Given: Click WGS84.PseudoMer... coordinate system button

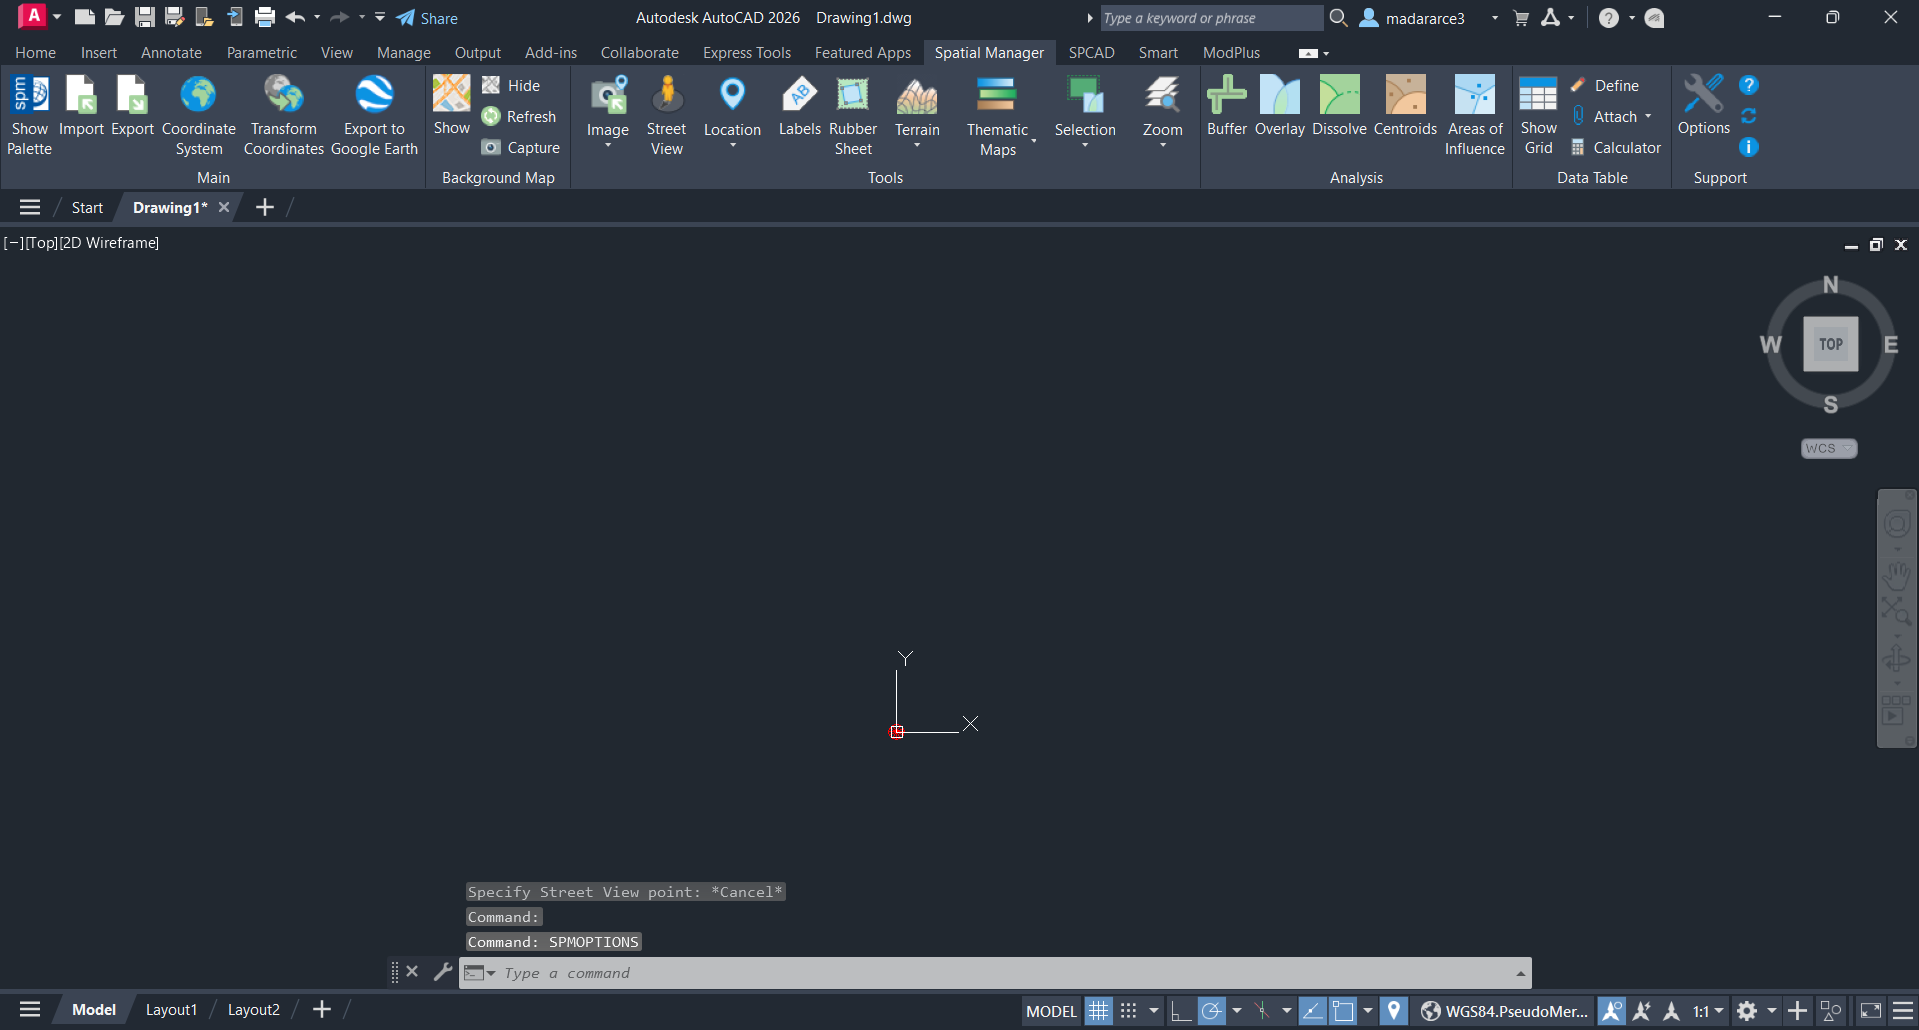Looking at the screenshot, I should click(x=1505, y=1011).
